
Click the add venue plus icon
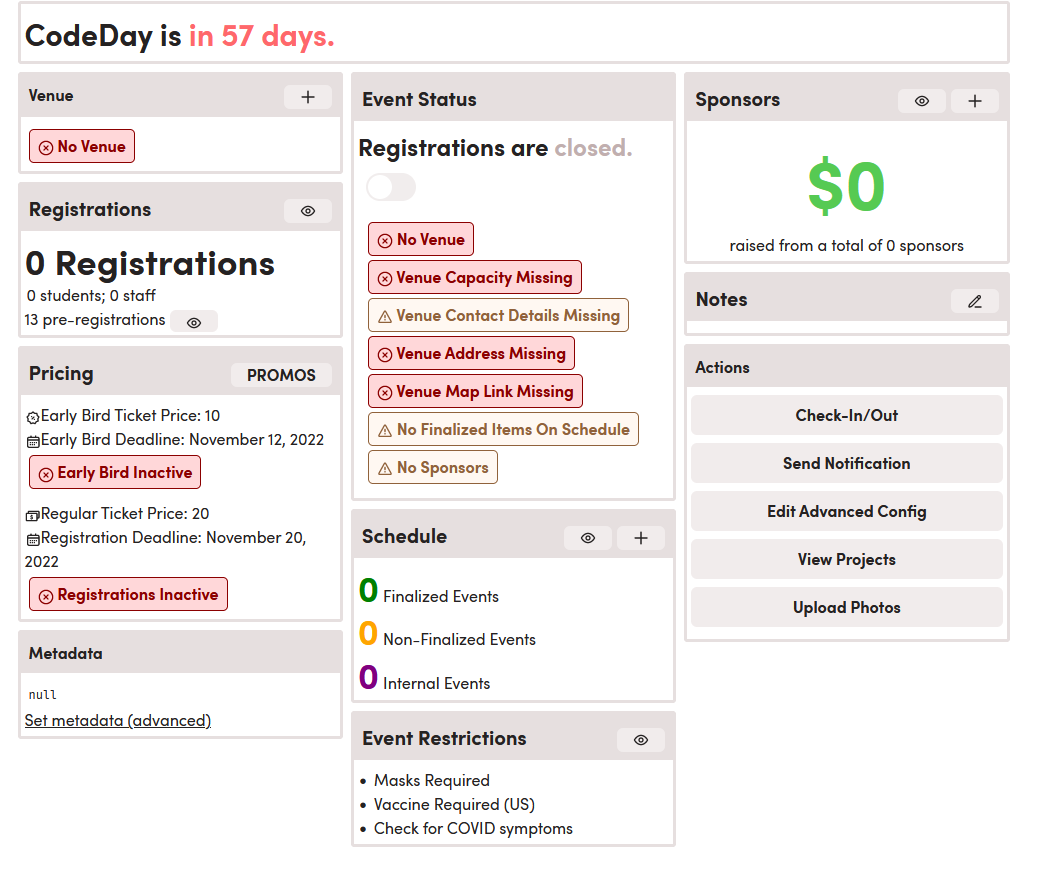point(307,96)
